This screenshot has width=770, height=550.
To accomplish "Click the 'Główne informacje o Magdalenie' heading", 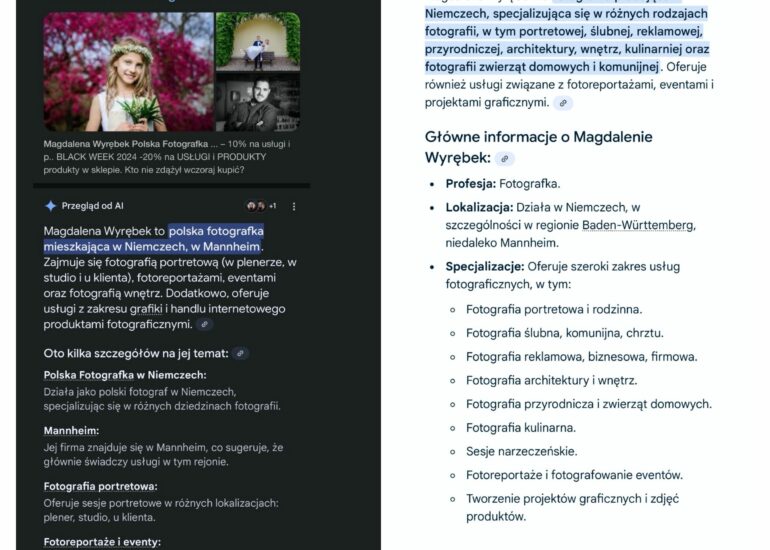I will (538, 136).
